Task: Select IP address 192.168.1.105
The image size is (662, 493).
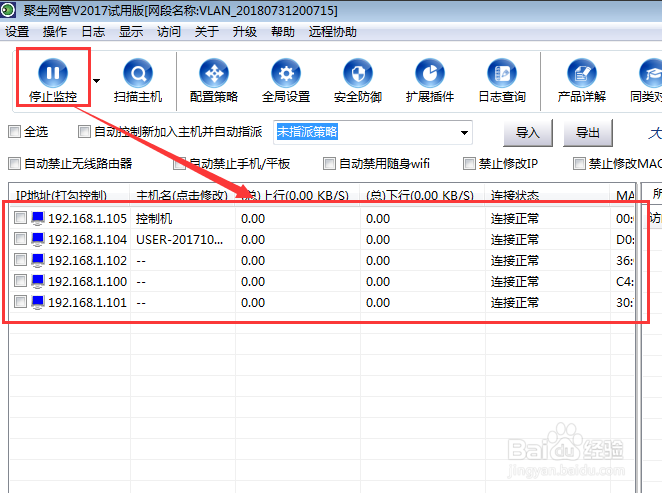Action: pyautogui.click(x=87, y=219)
